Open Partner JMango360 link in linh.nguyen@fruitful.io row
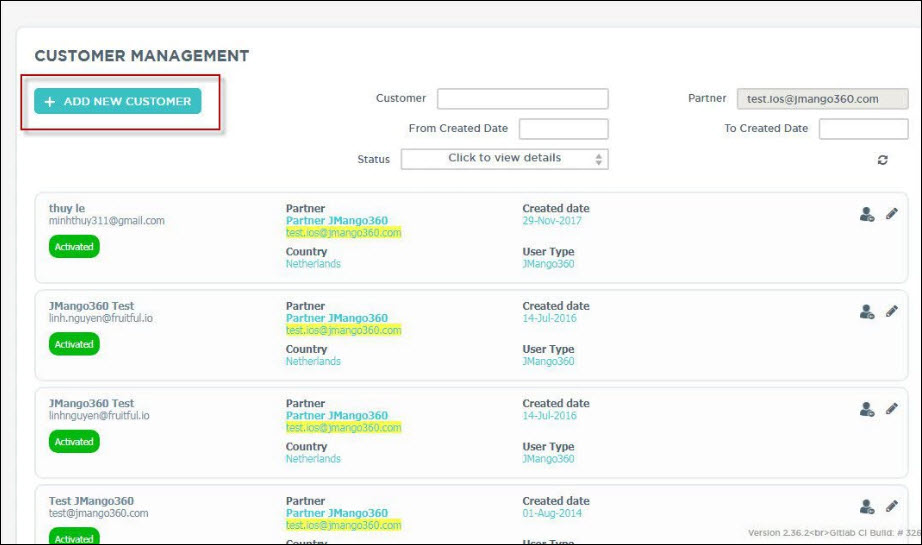This screenshot has width=922, height=545. (337, 318)
